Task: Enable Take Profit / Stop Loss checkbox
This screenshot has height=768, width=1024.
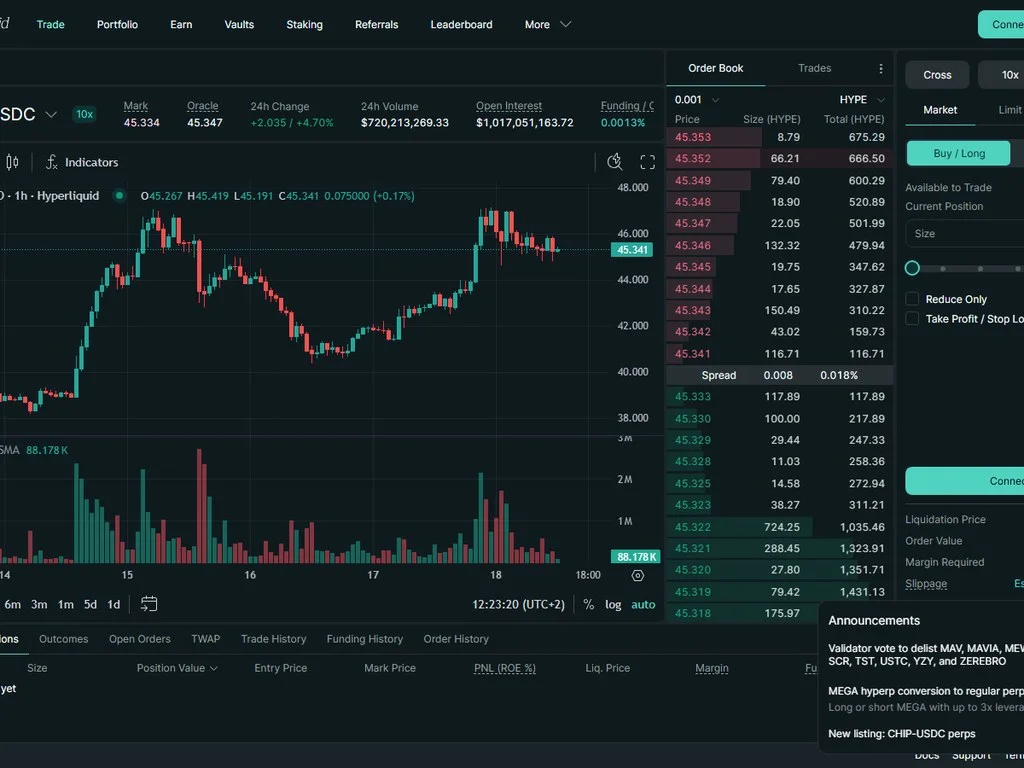Action: 912,319
